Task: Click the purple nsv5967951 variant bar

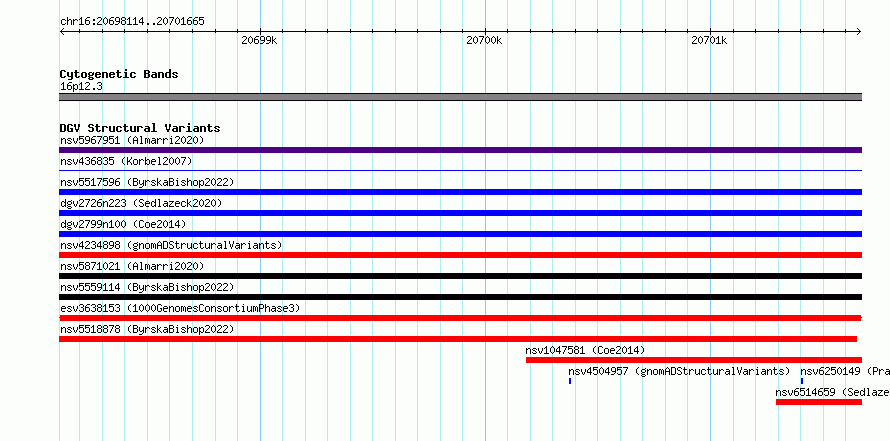Action: pyautogui.click(x=460, y=150)
